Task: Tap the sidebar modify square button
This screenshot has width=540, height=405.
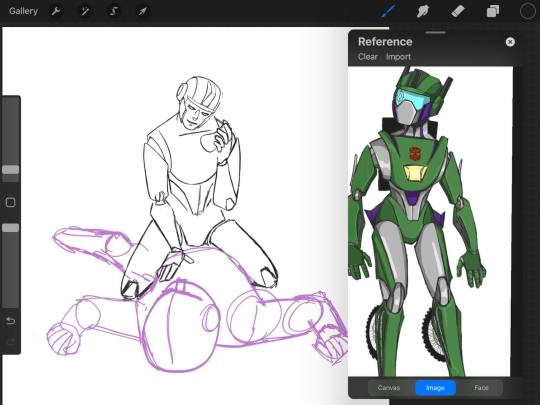Action: pyautogui.click(x=11, y=202)
